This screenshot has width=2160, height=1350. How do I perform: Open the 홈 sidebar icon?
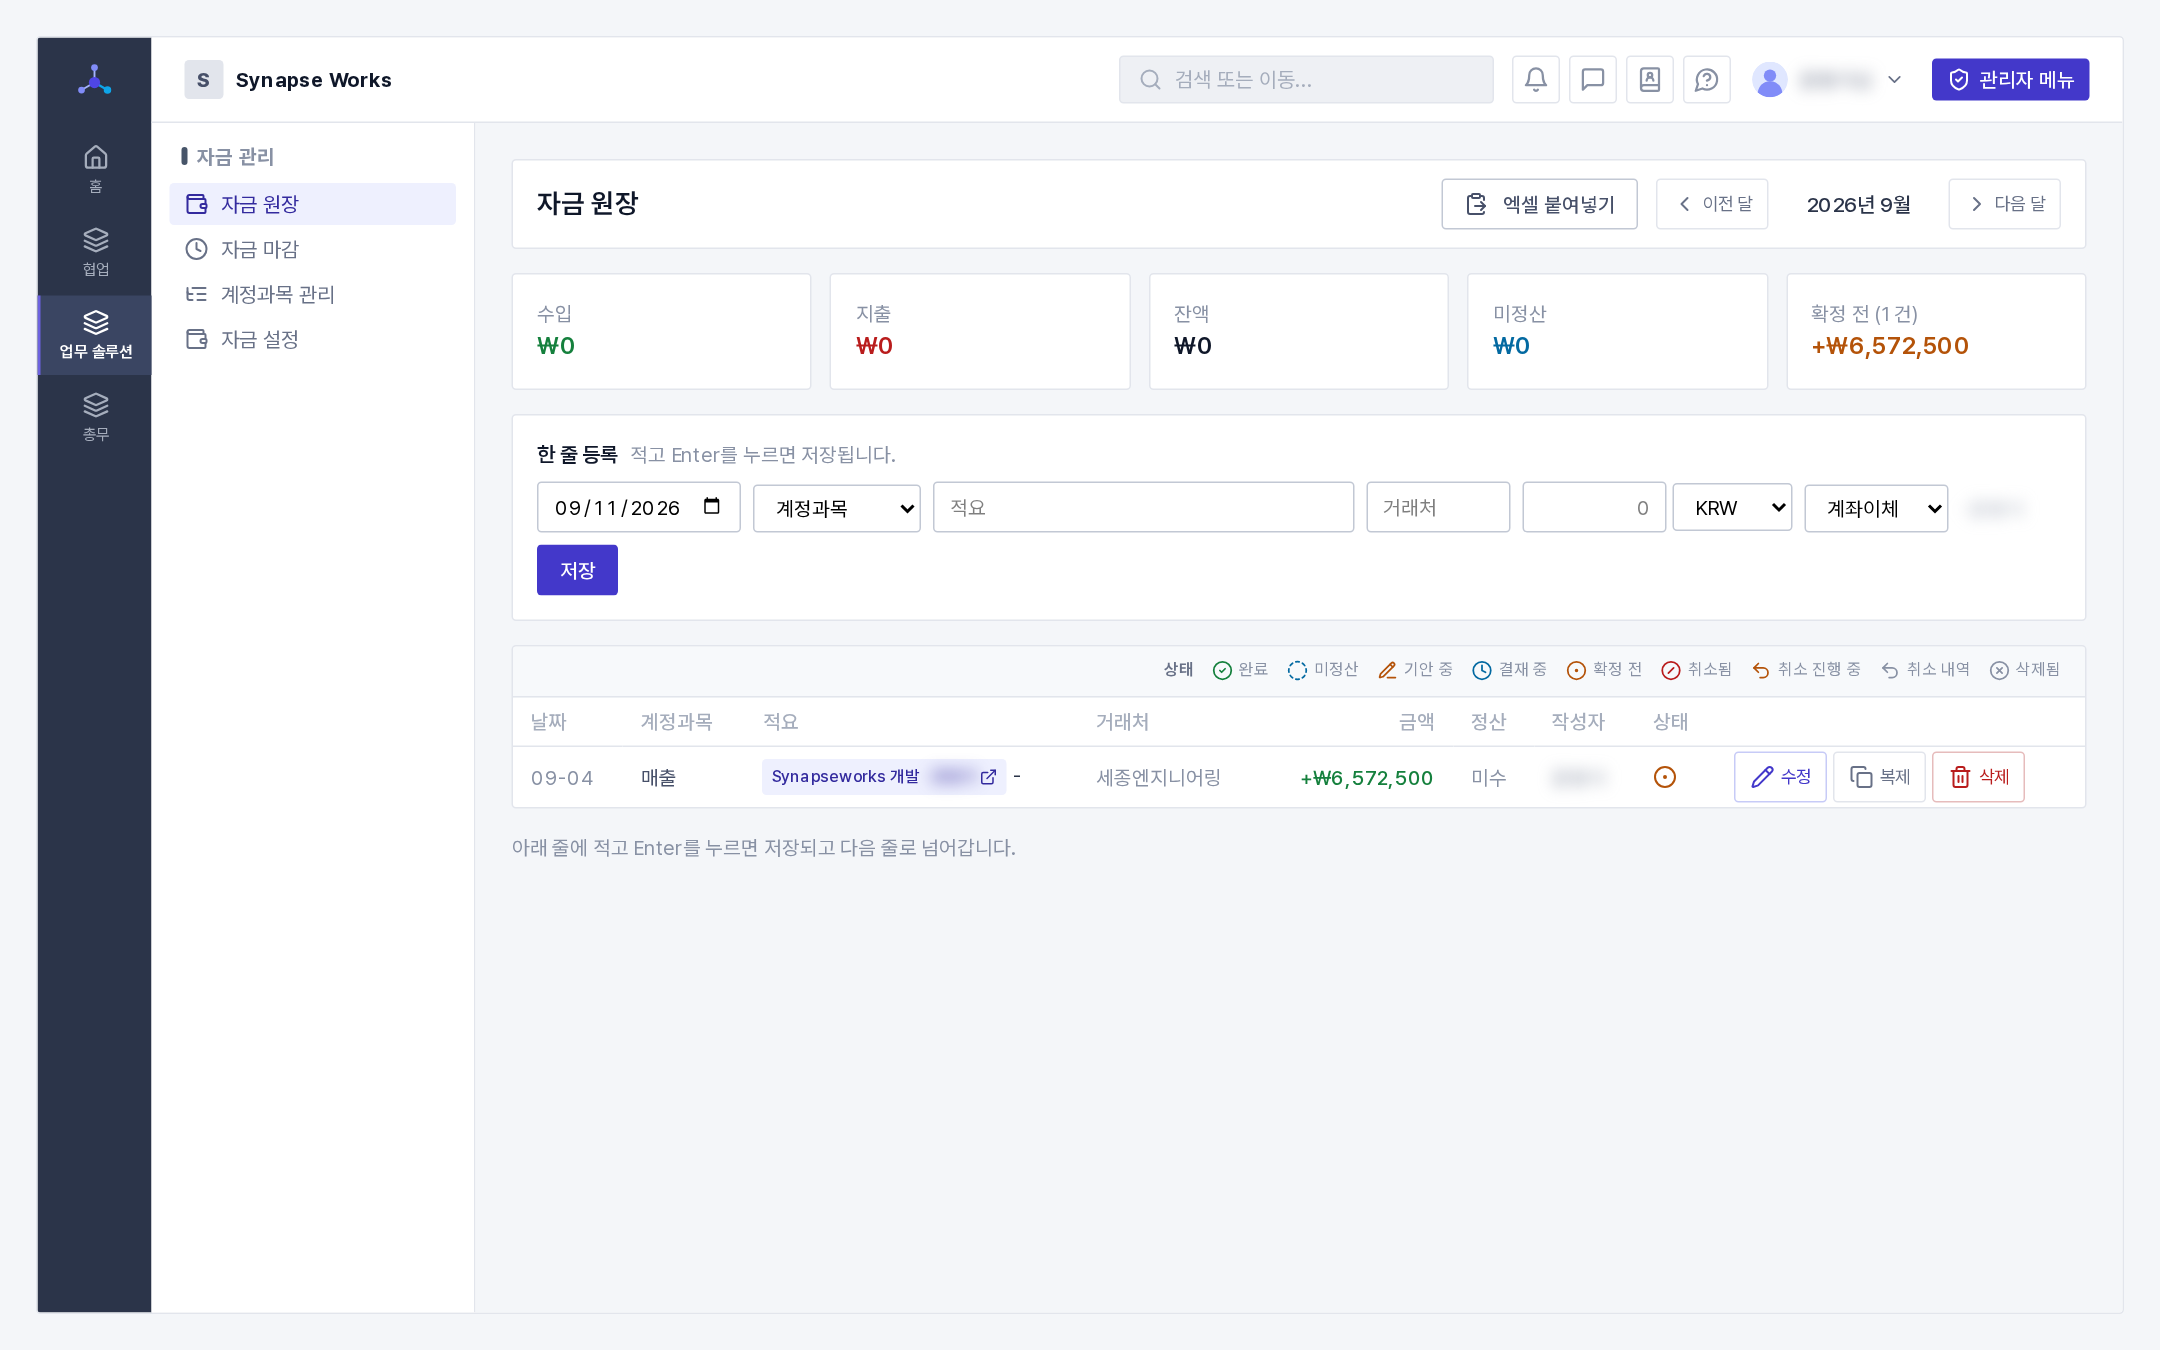coord(95,169)
